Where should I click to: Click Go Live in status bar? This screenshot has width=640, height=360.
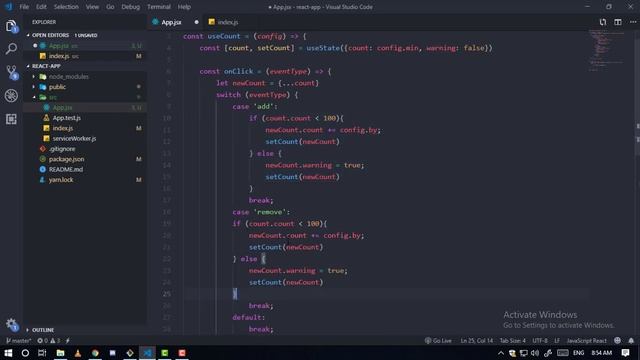[x=438, y=340]
